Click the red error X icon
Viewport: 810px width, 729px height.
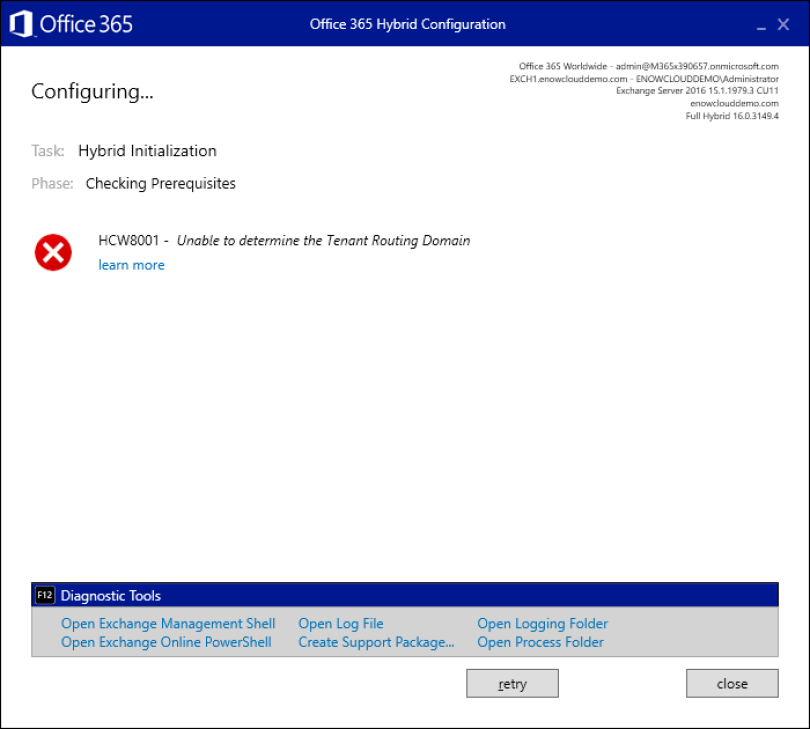[53, 252]
